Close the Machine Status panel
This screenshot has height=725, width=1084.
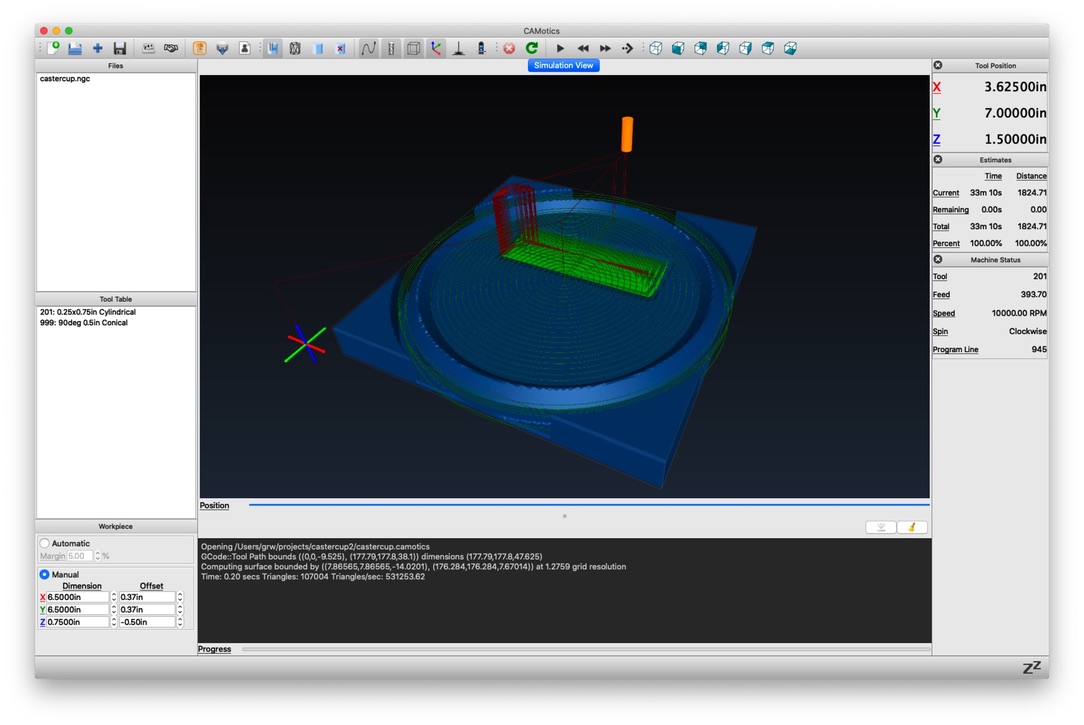click(938, 259)
